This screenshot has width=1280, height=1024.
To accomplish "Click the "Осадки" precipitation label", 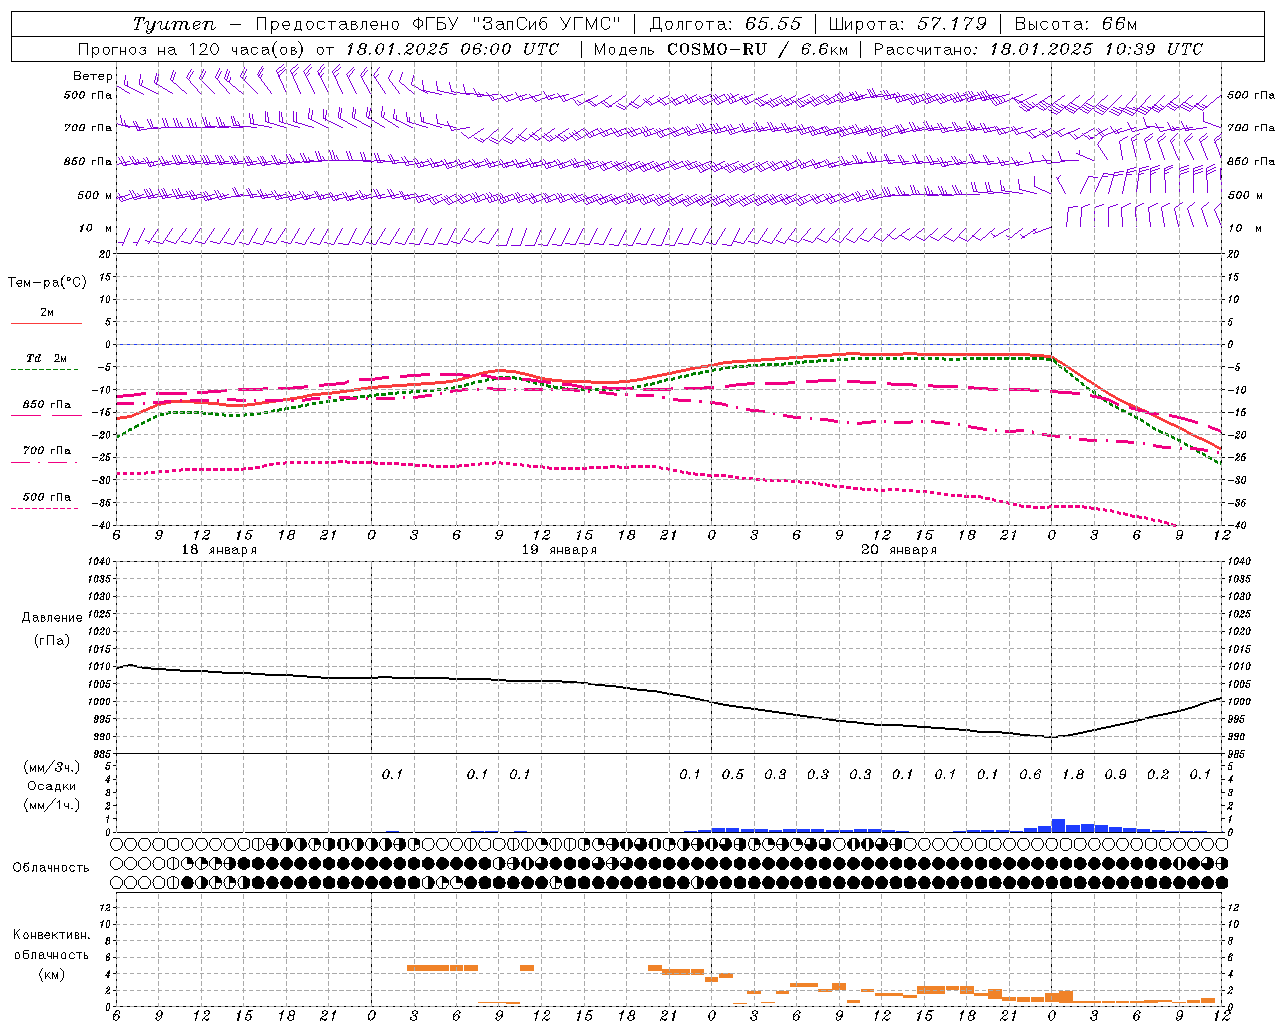I will click(52, 786).
